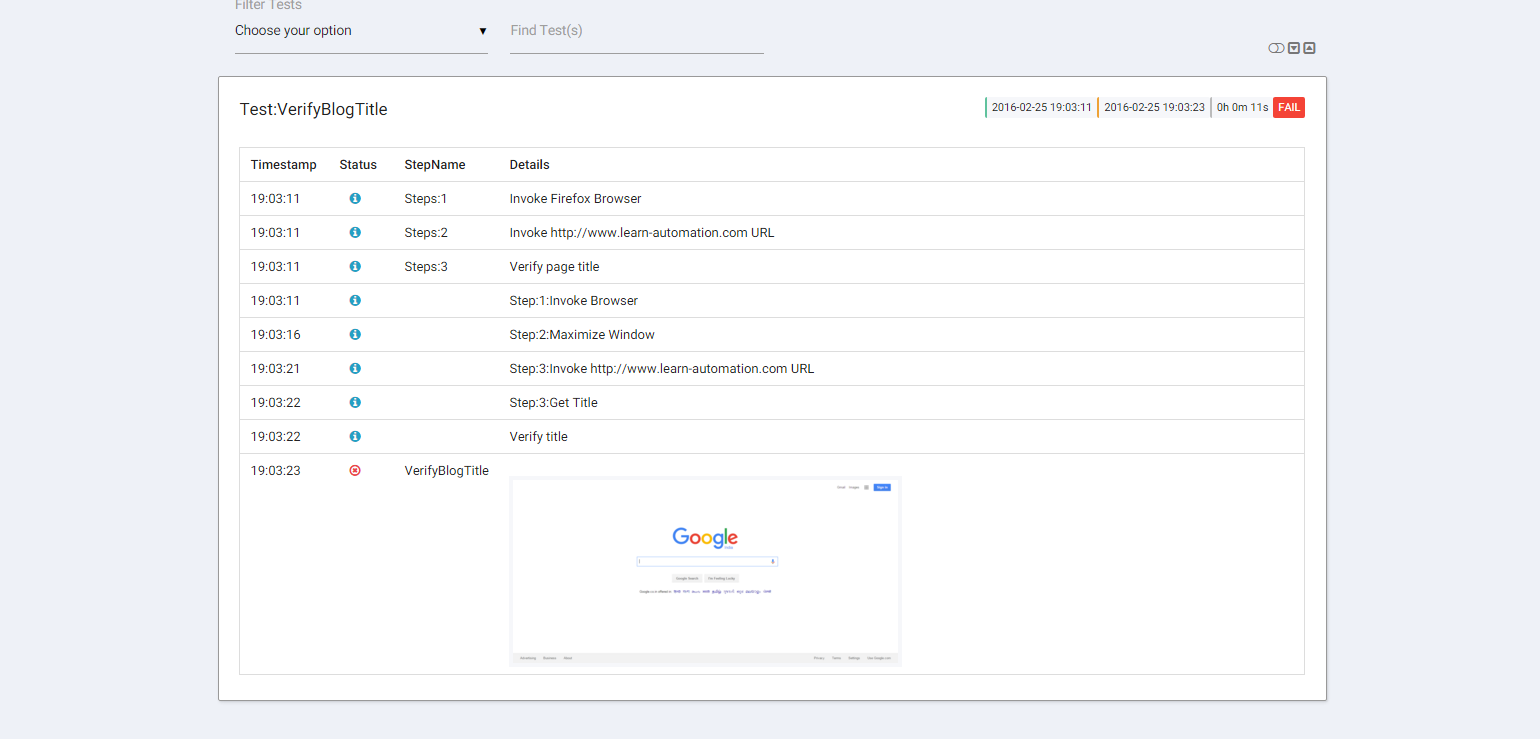Toggle the status indicator for Verify page title
The height and width of the screenshot is (739, 1540).
tap(355, 266)
